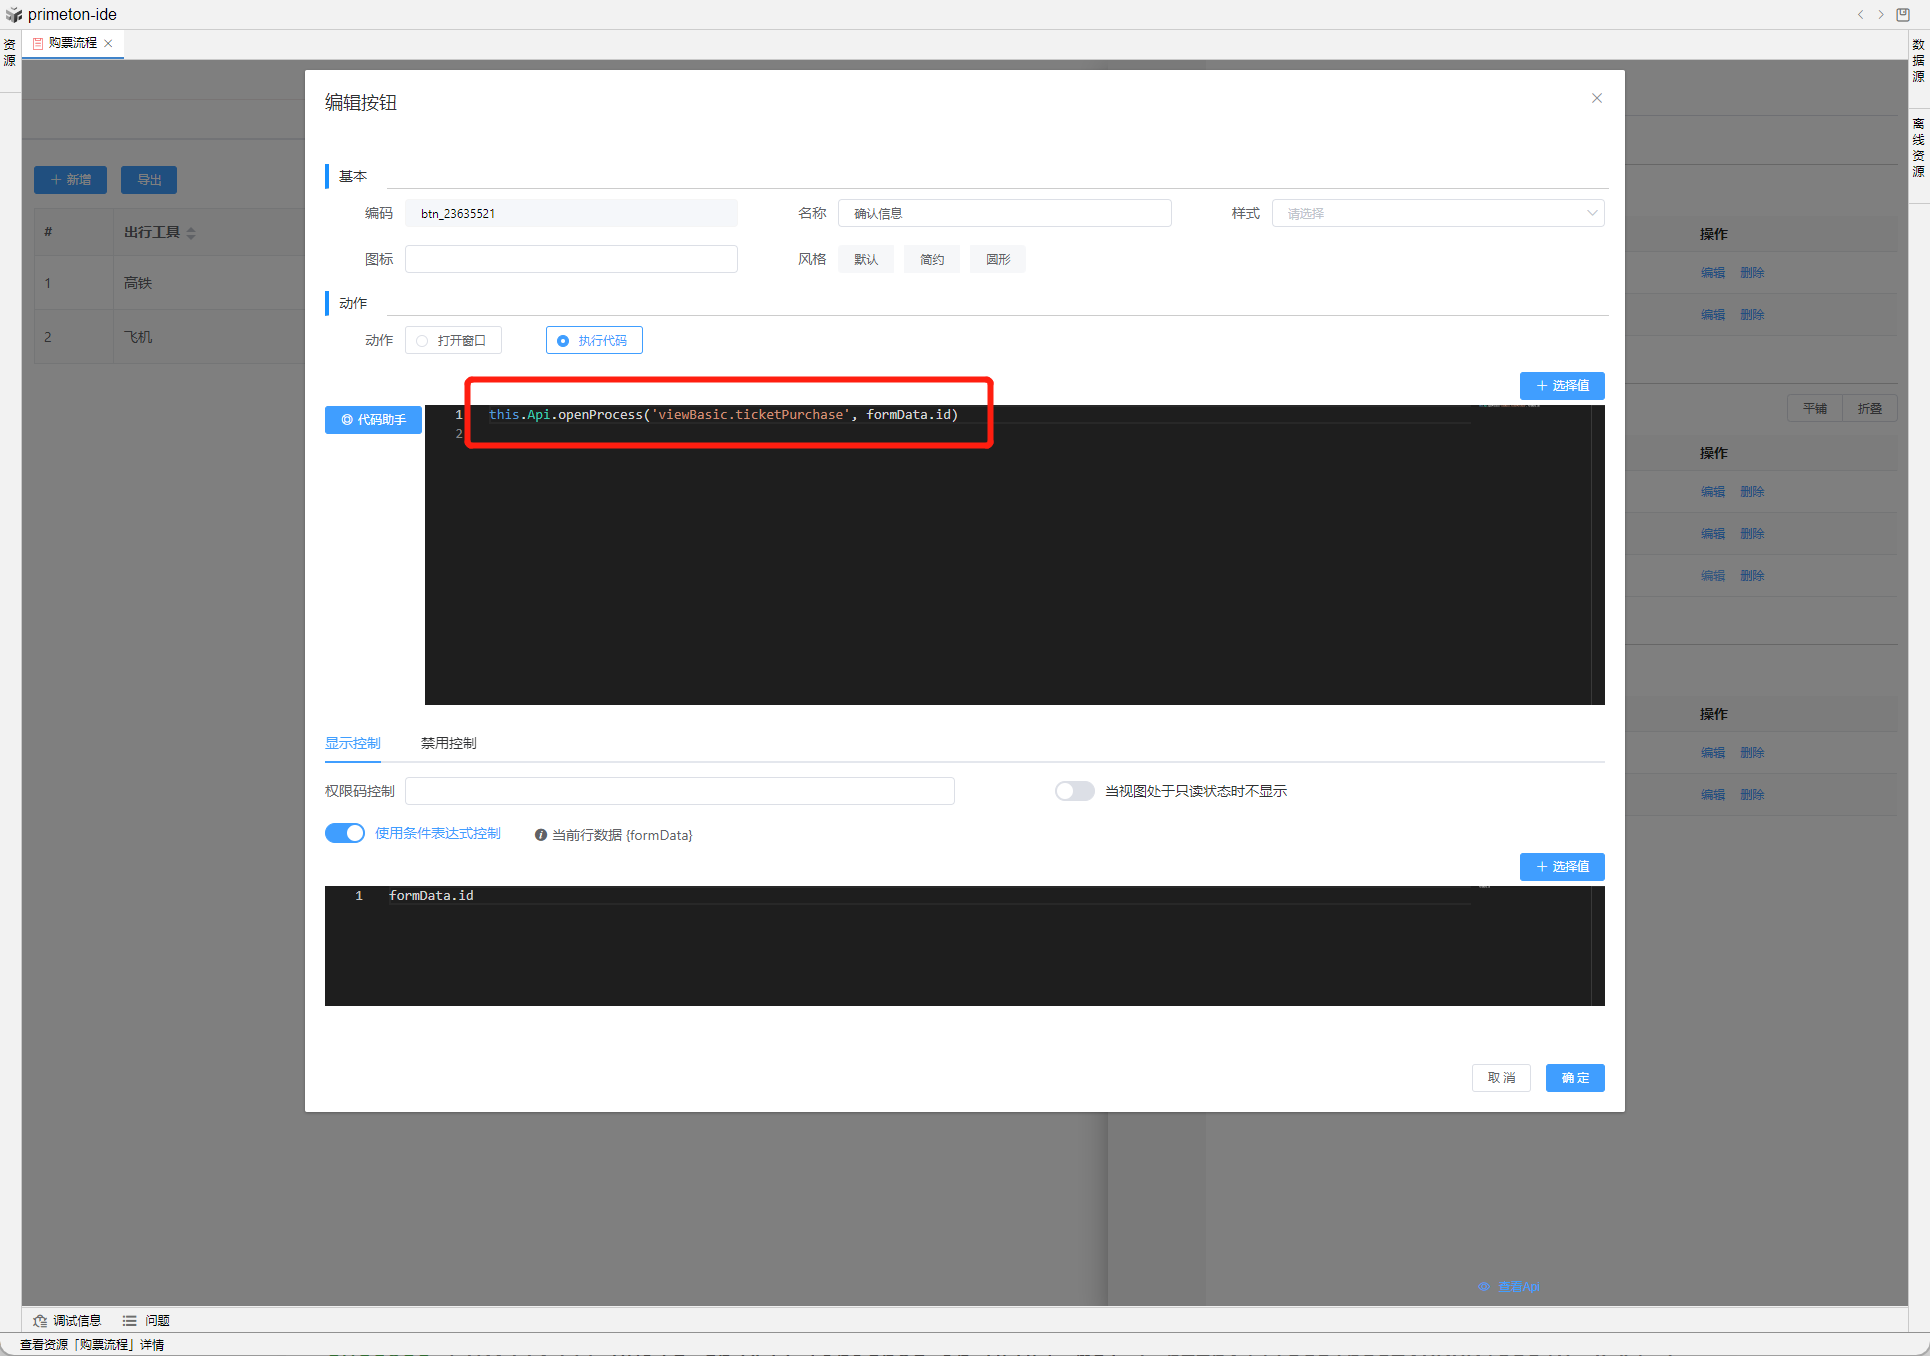This screenshot has width=1930, height=1356.
Task: Close the 编辑按钮 dialog with X icon
Action: click(x=1596, y=98)
